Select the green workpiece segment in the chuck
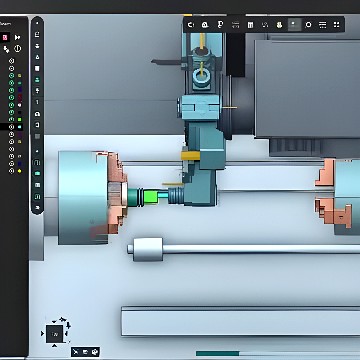Viewport: 360px width, 360px height. coord(150,197)
